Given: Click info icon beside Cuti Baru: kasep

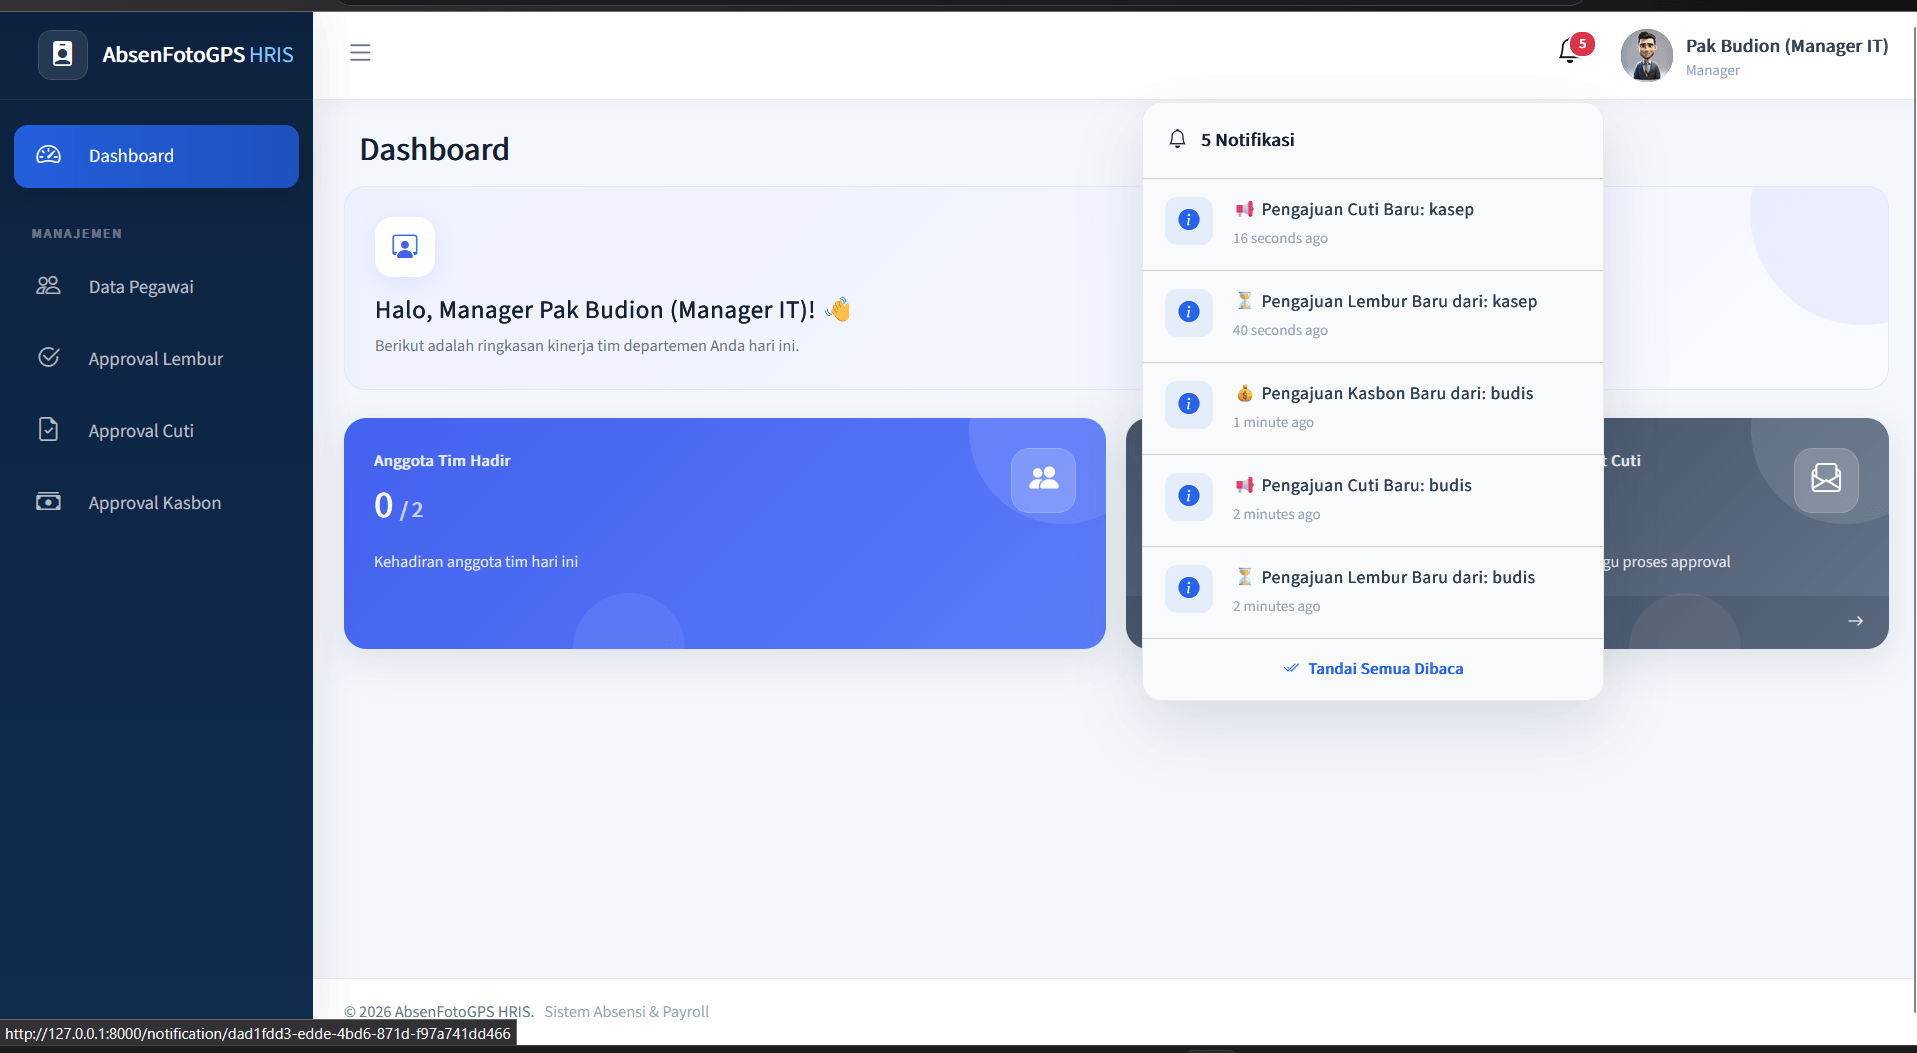Looking at the screenshot, I should click(x=1188, y=220).
